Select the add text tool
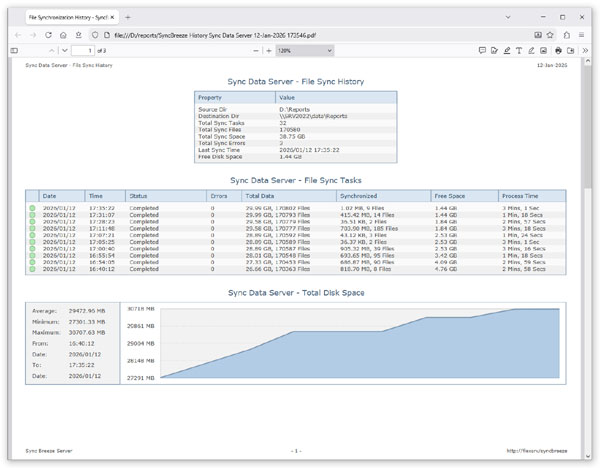 [519, 51]
